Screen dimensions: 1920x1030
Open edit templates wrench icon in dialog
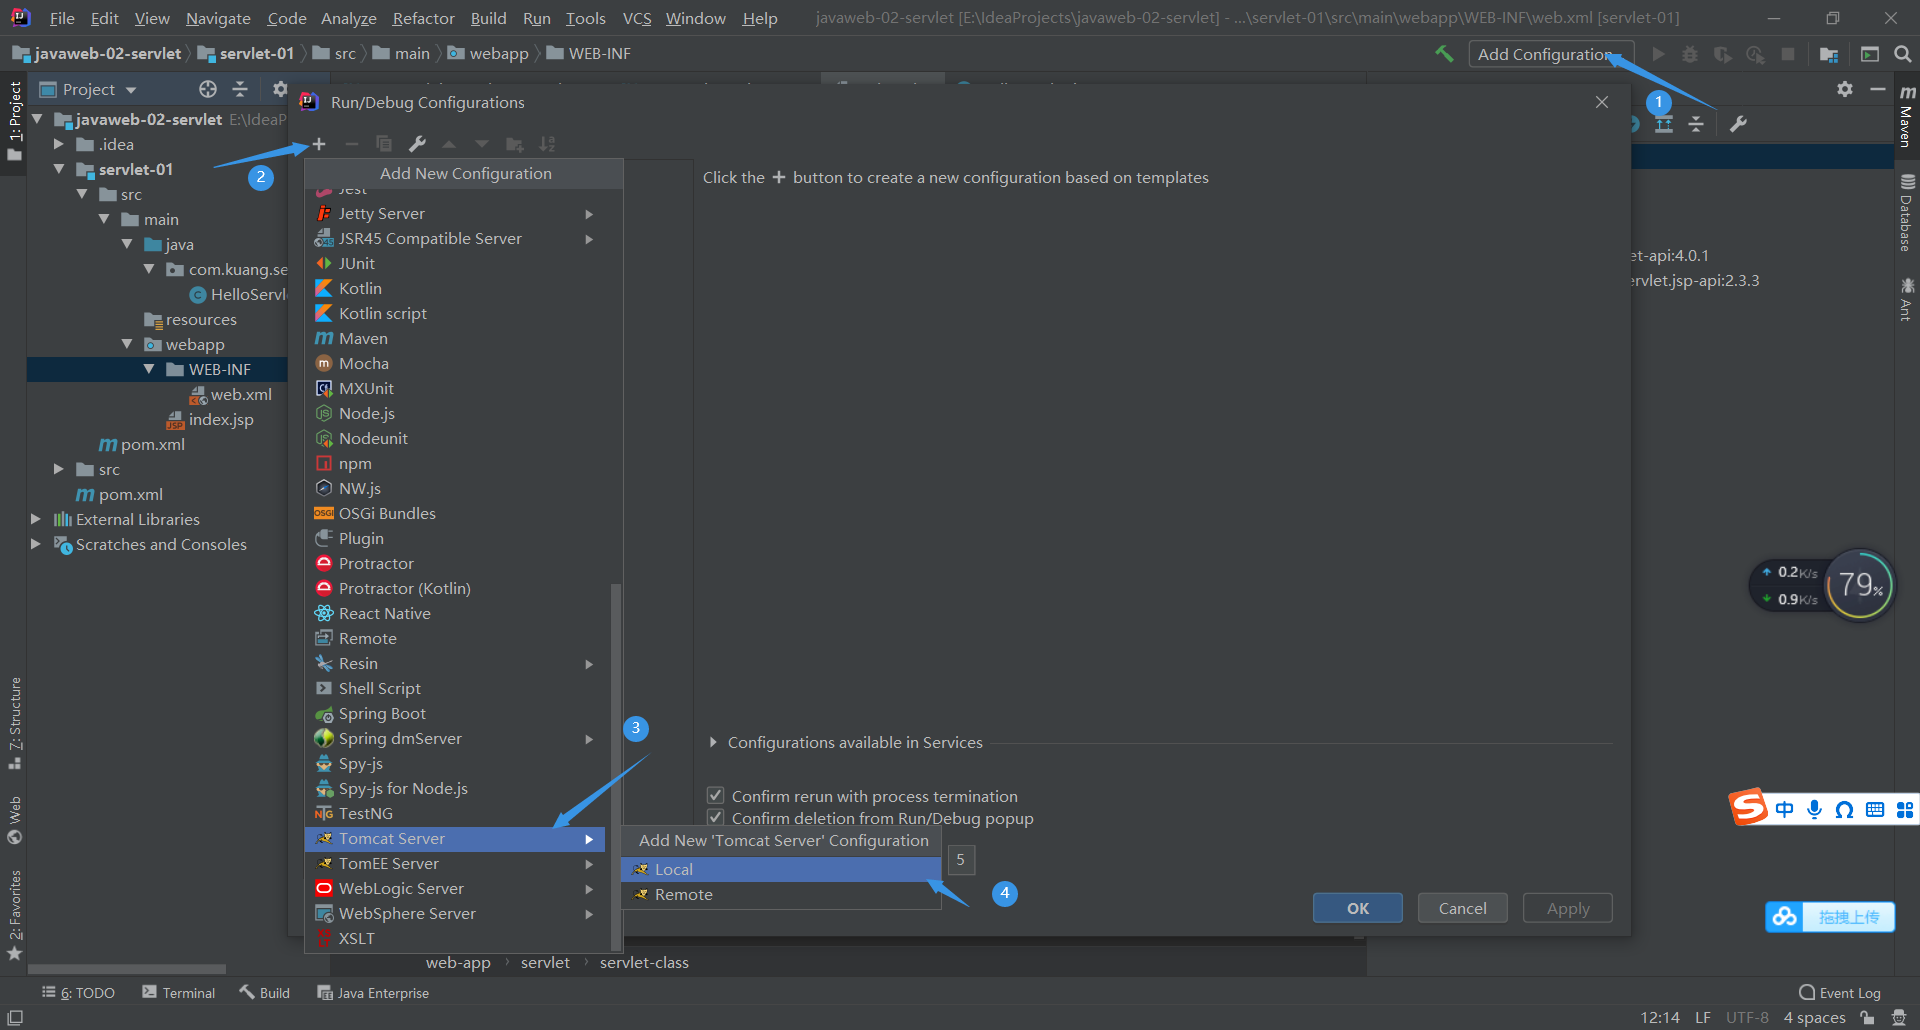point(417,144)
